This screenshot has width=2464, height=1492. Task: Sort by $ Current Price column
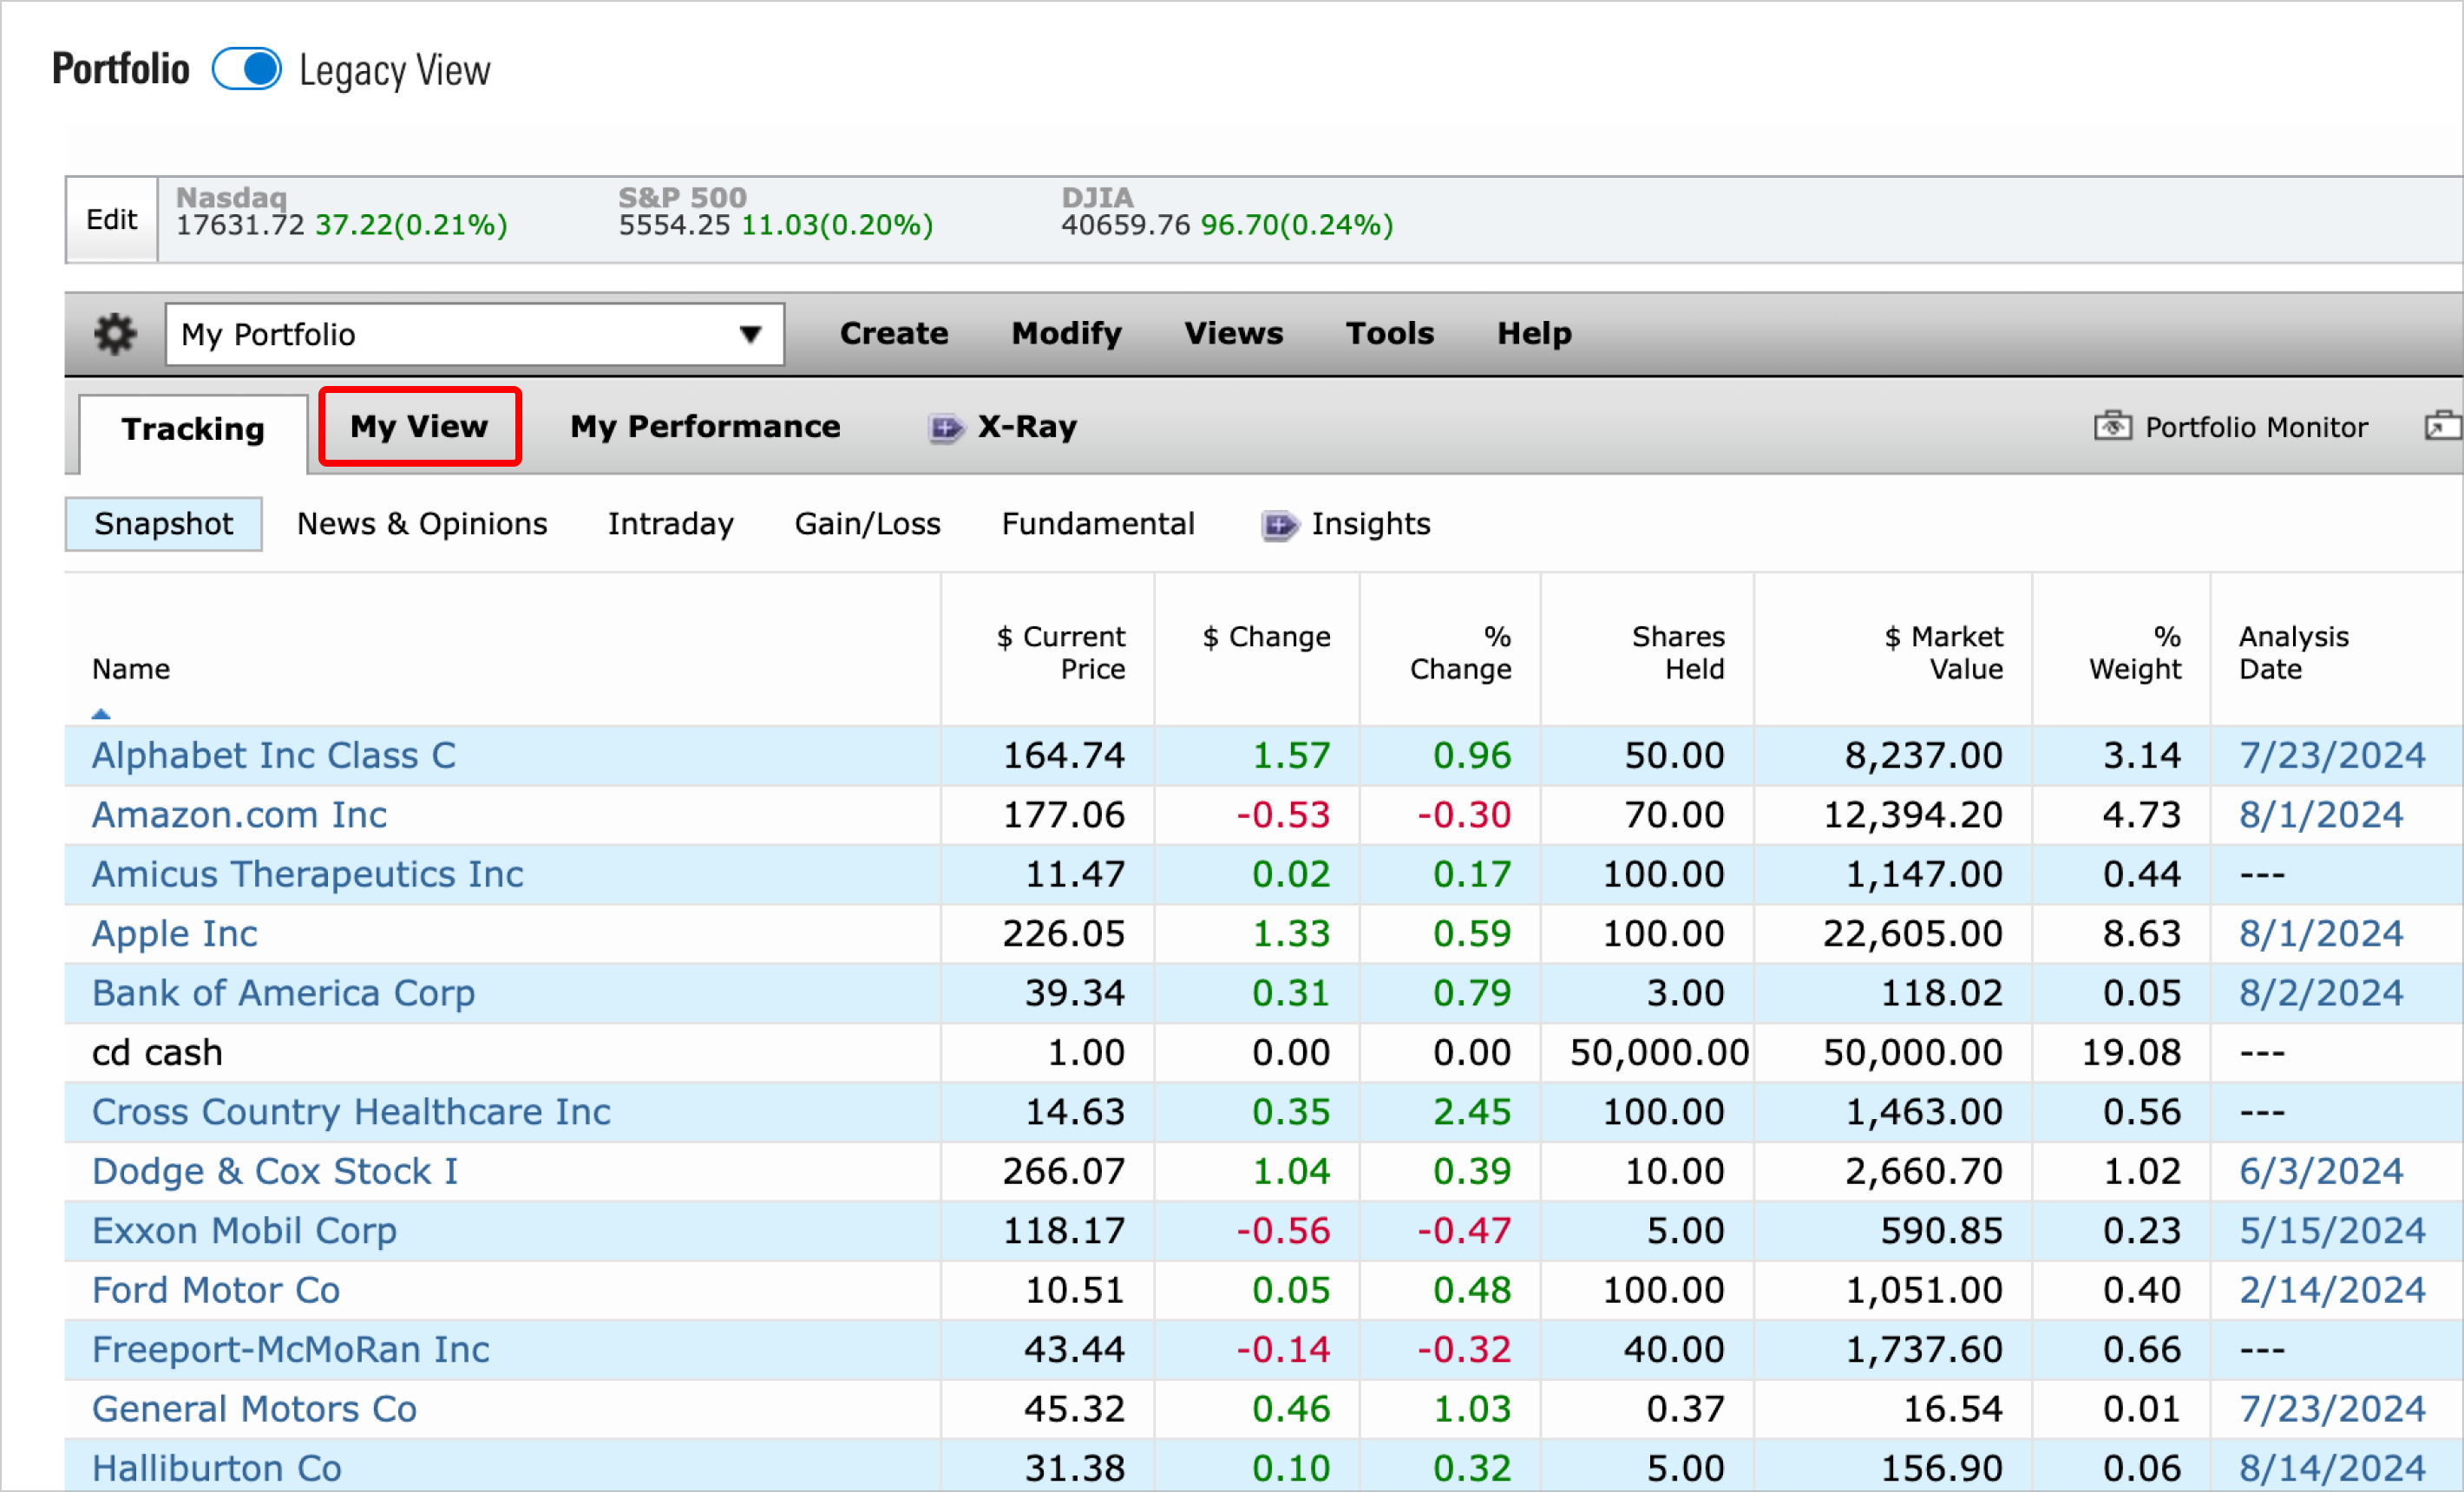point(1061,653)
